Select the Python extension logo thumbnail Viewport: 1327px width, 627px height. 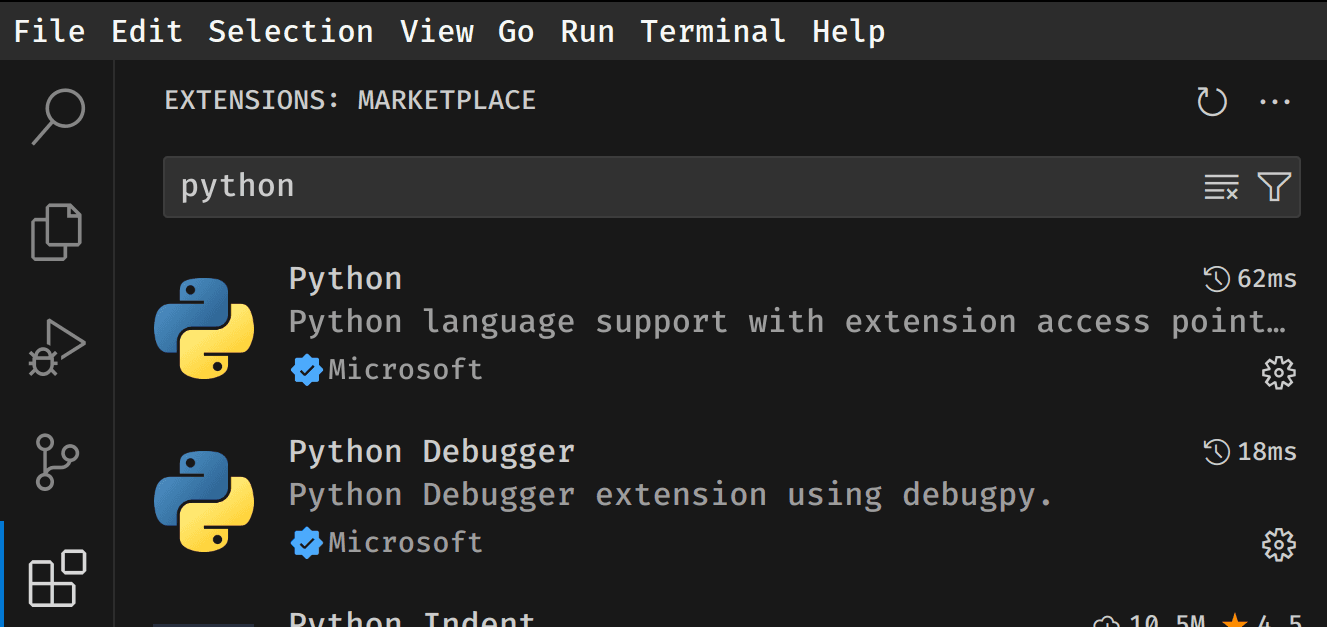click(204, 328)
